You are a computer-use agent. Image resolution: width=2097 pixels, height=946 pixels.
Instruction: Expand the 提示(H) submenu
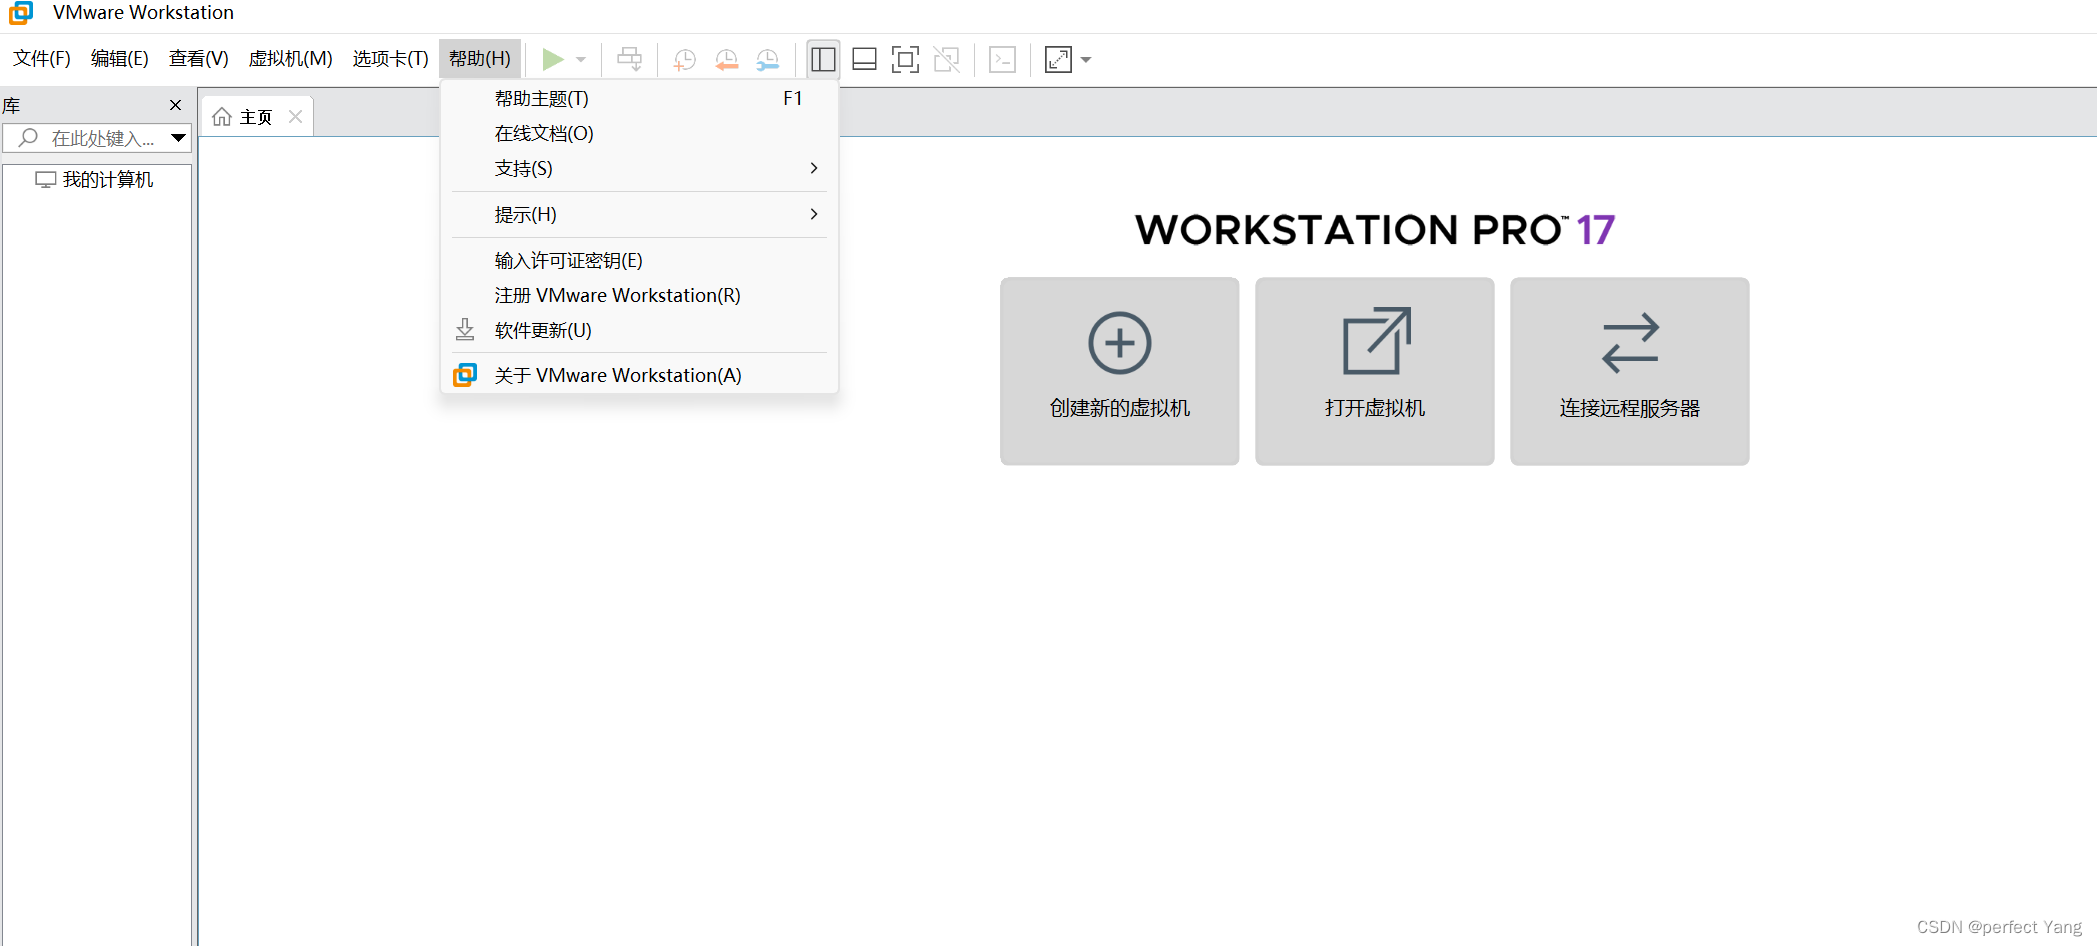pyautogui.click(x=640, y=215)
